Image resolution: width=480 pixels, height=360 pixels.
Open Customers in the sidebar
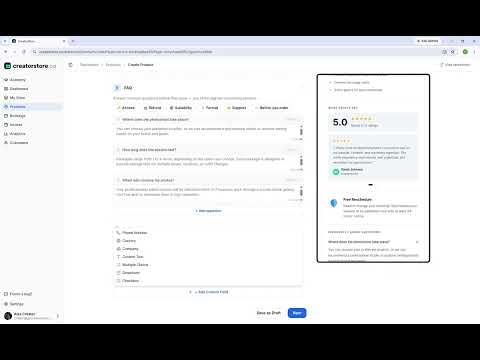pos(16,143)
